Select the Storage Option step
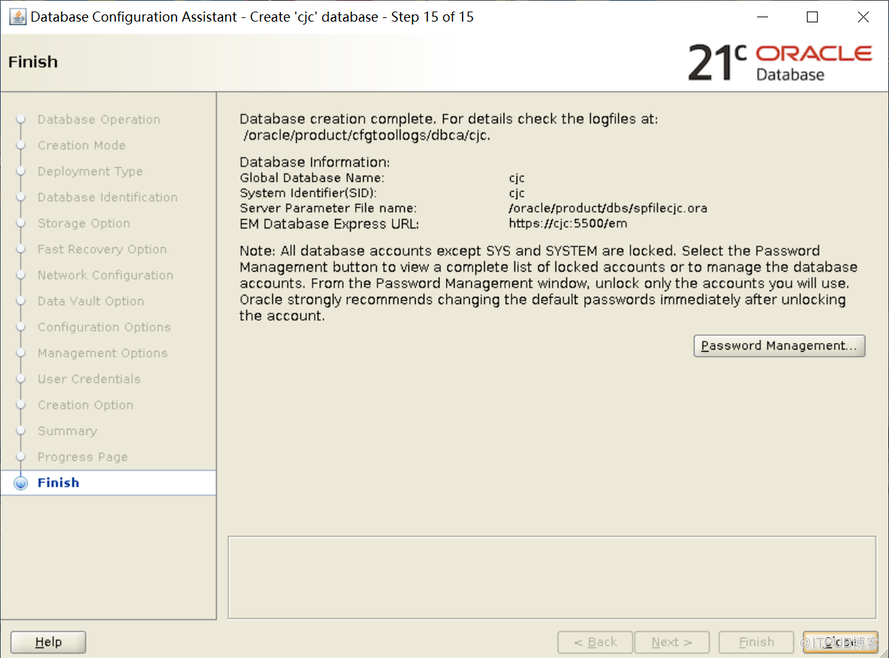Image resolution: width=889 pixels, height=658 pixels. tap(83, 223)
